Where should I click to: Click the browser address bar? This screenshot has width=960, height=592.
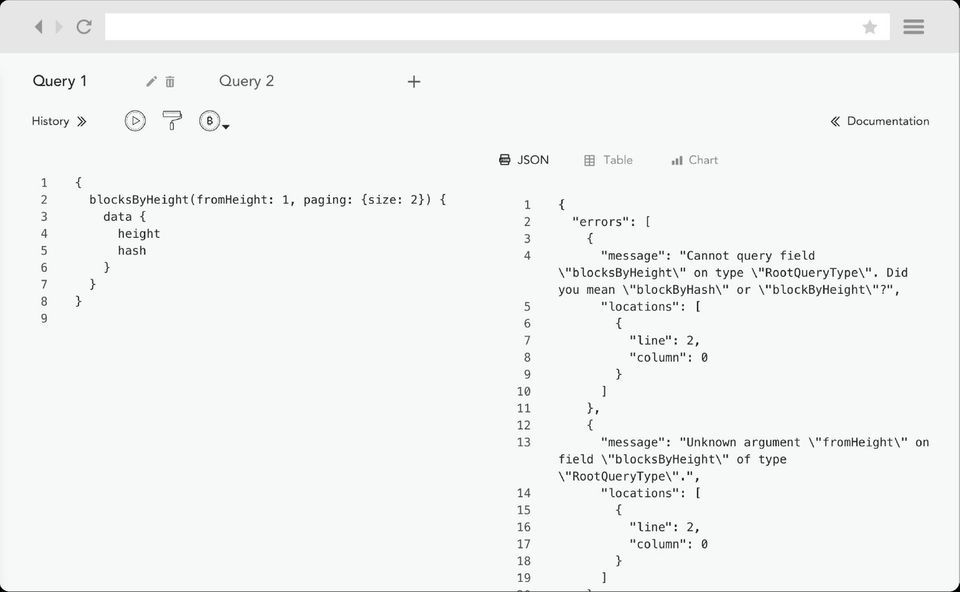[480, 27]
